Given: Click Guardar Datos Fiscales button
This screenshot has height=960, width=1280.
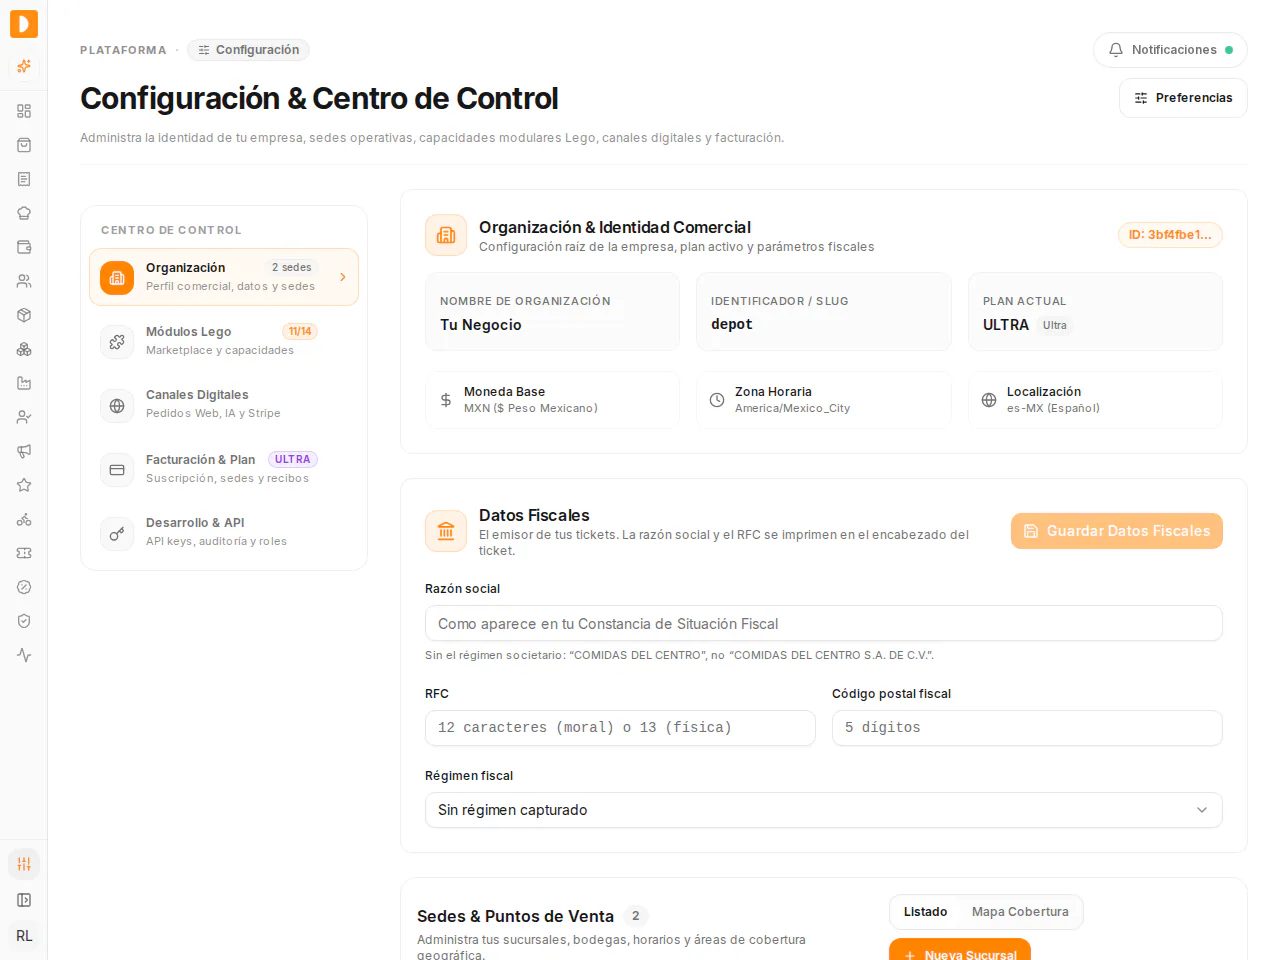Looking at the screenshot, I should click(x=1117, y=531).
